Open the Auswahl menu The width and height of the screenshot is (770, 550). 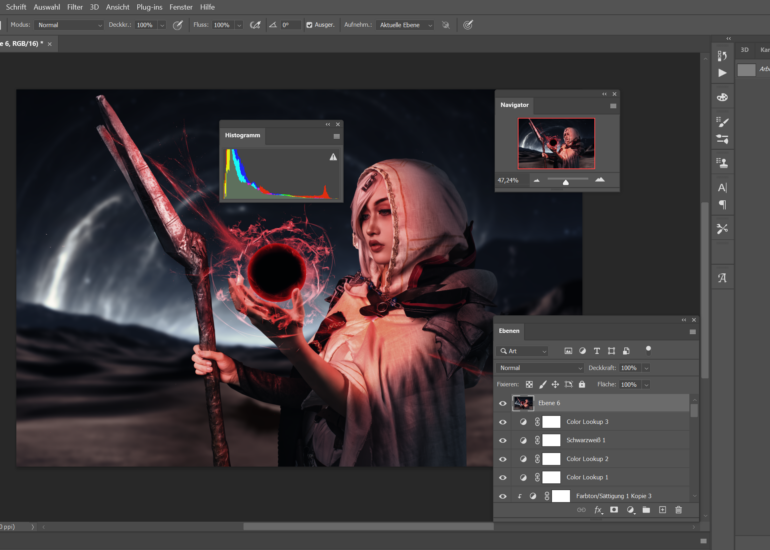click(x=47, y=7)
